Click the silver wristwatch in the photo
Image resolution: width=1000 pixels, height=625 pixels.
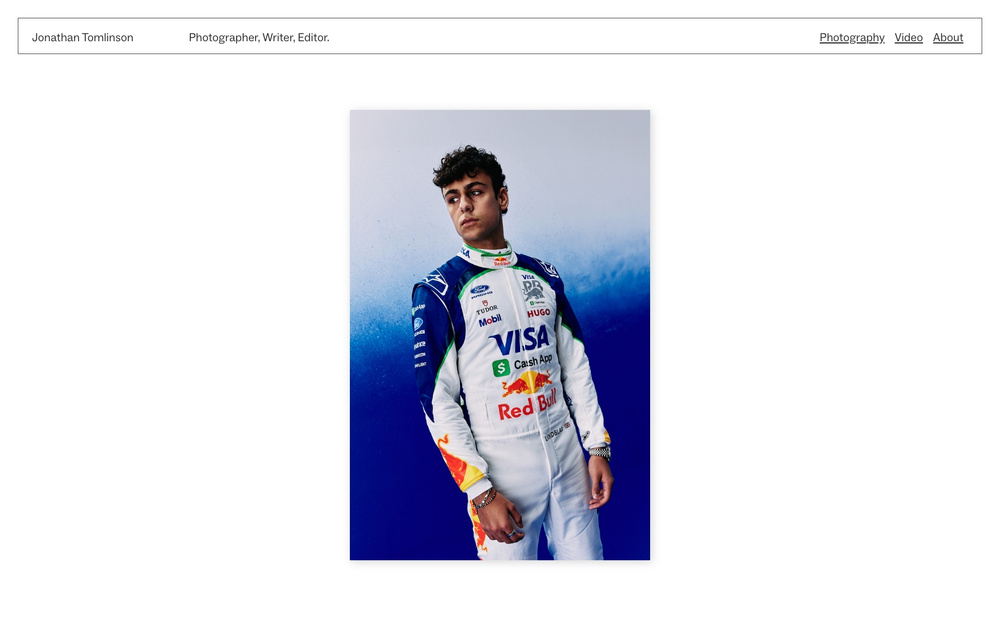coord(599,453)
